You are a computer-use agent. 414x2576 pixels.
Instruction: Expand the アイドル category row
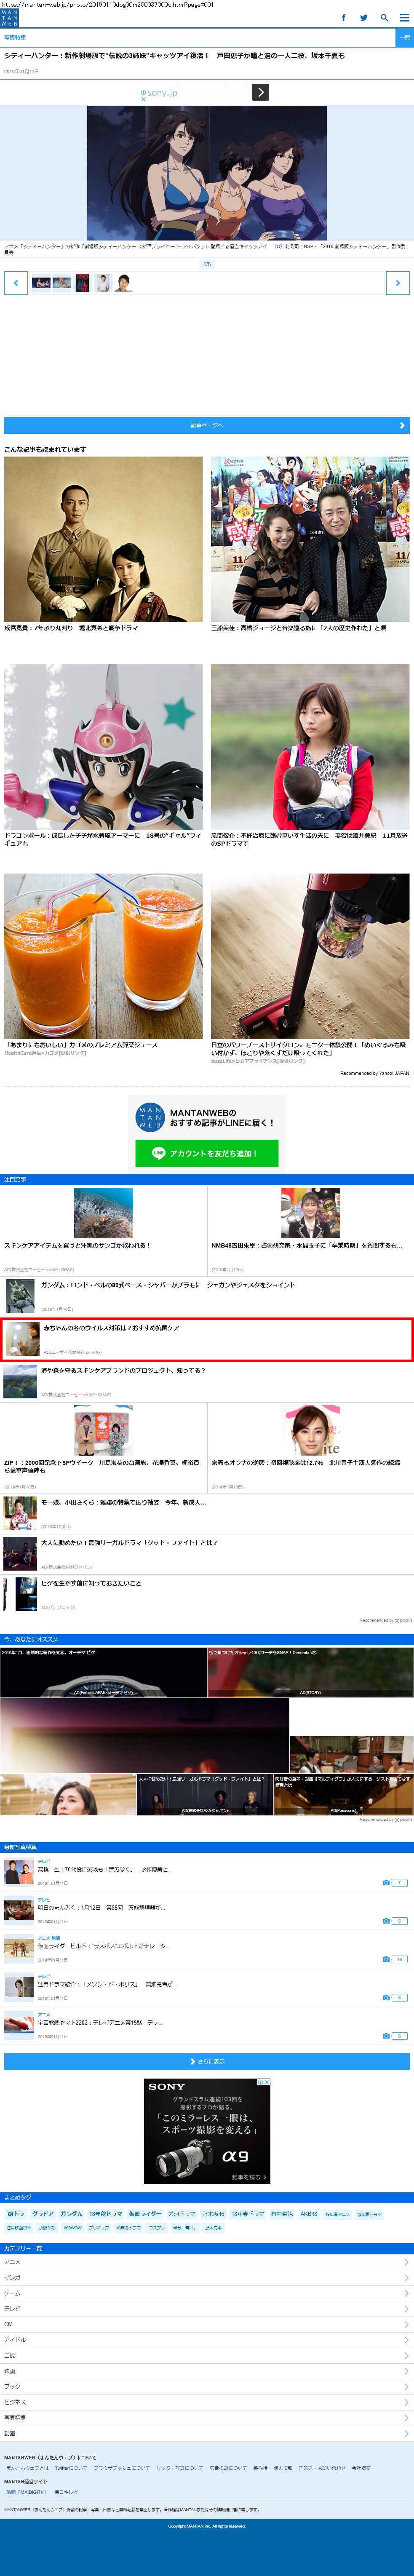point(207,2339)
